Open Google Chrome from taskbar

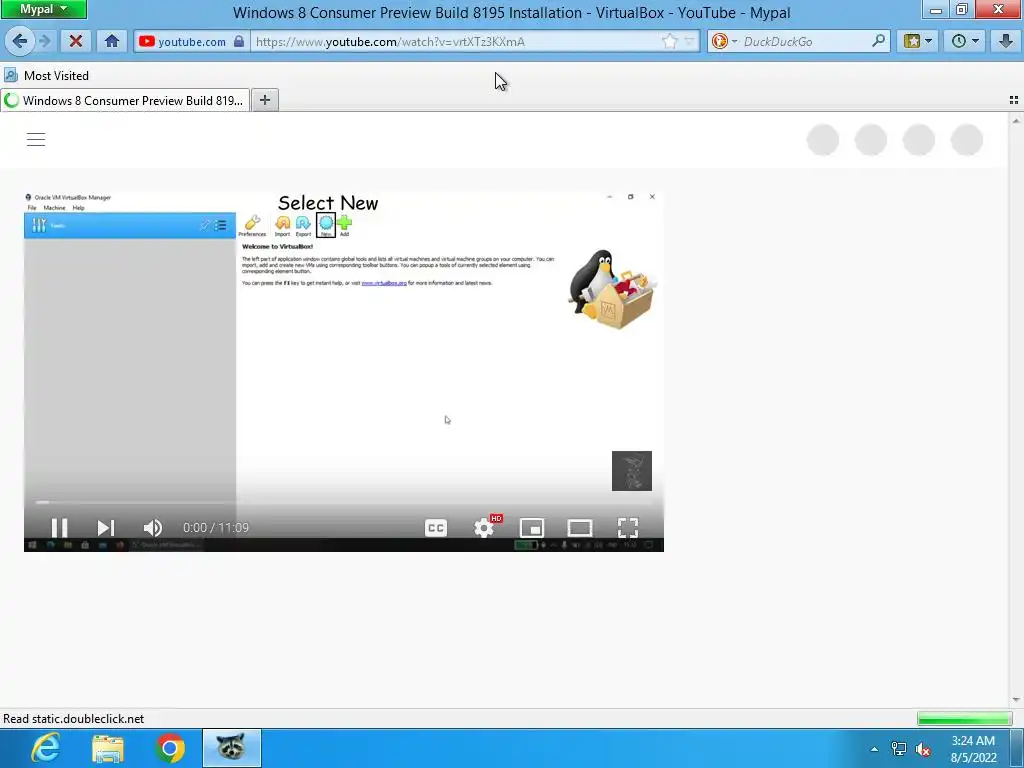(170, 748)
